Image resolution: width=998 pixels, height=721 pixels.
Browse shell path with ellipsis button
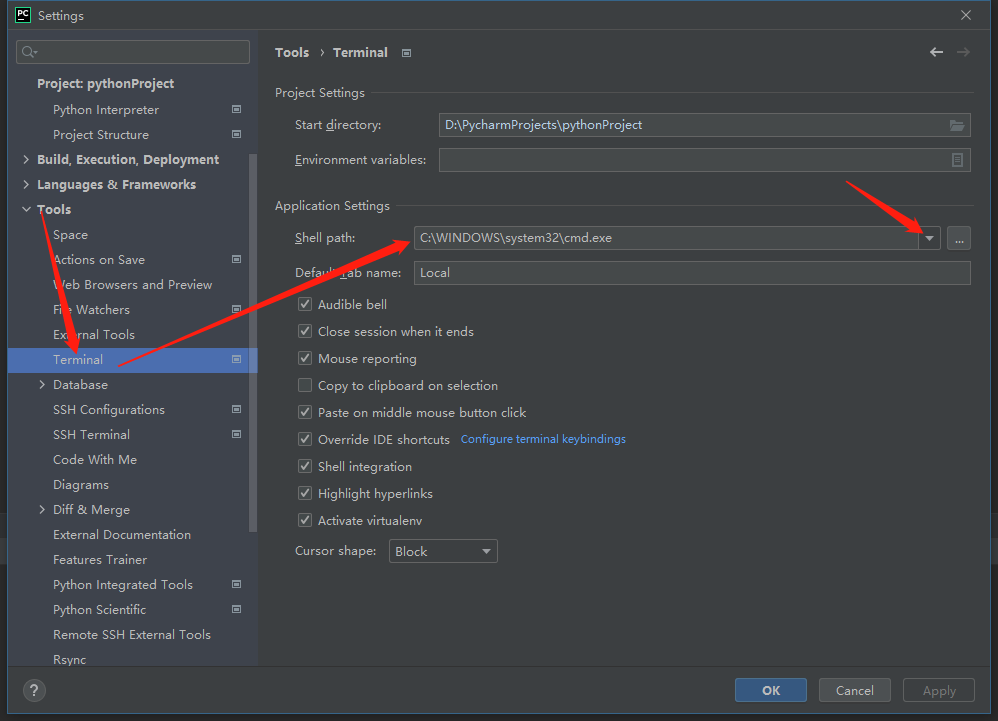[x=959, y=238]
